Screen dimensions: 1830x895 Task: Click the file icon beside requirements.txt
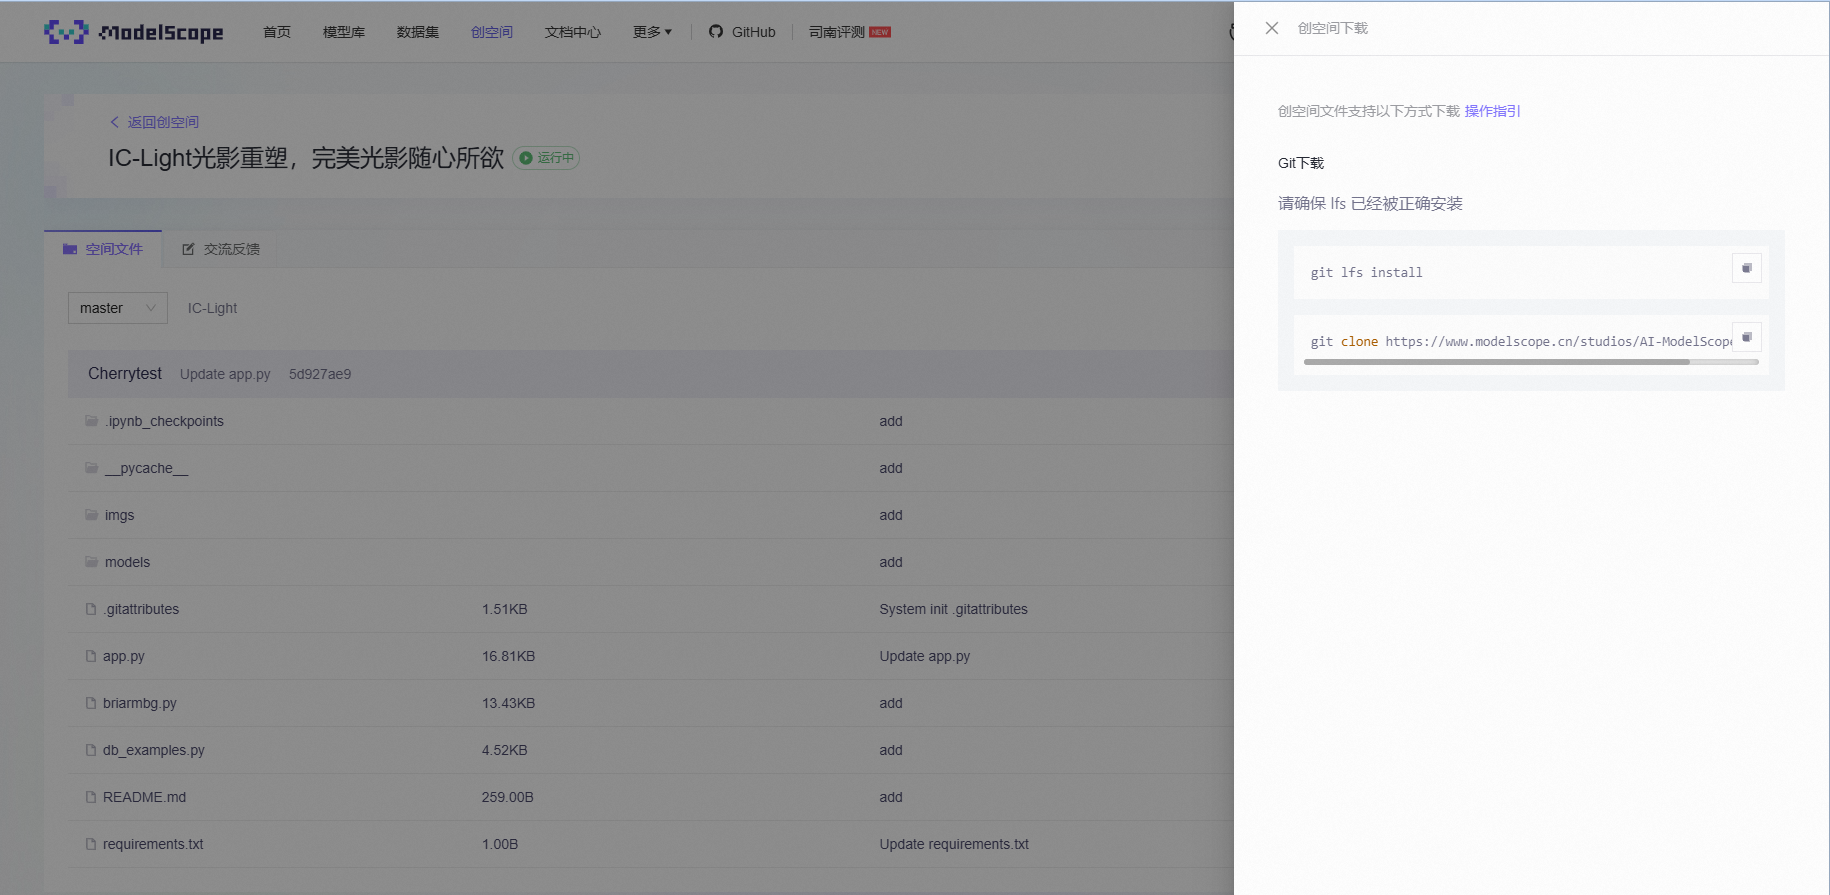(x=91, y=844)
